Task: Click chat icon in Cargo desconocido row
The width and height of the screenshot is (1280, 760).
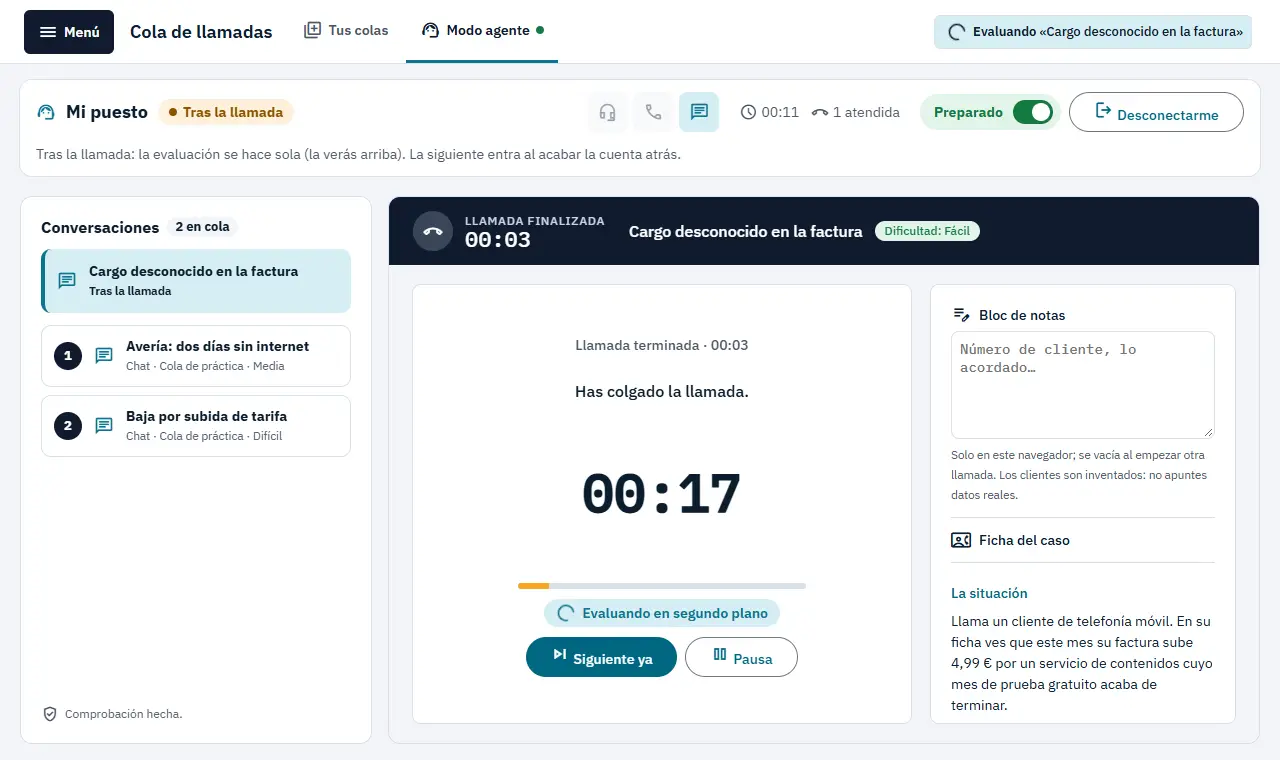Action: [67, 281]
